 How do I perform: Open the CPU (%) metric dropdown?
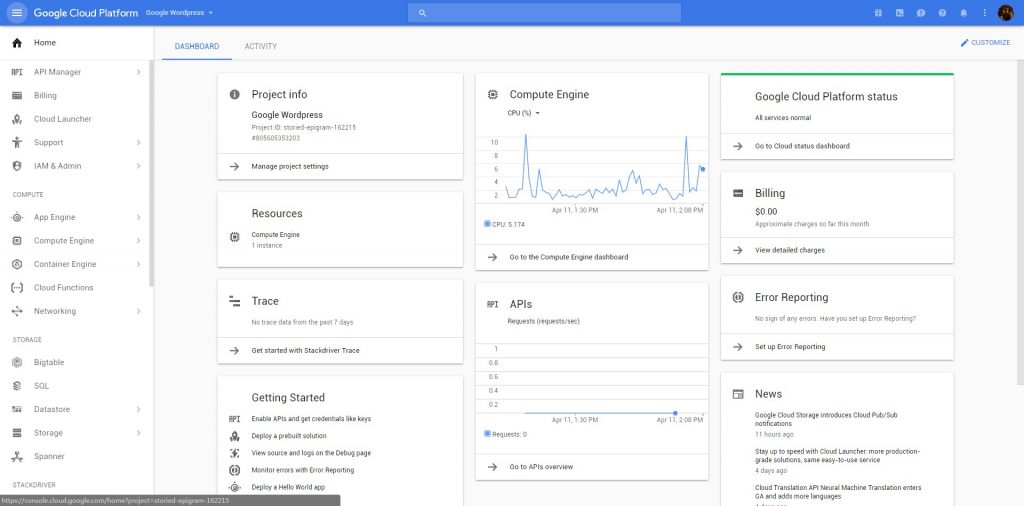click(x=524, y=113)
